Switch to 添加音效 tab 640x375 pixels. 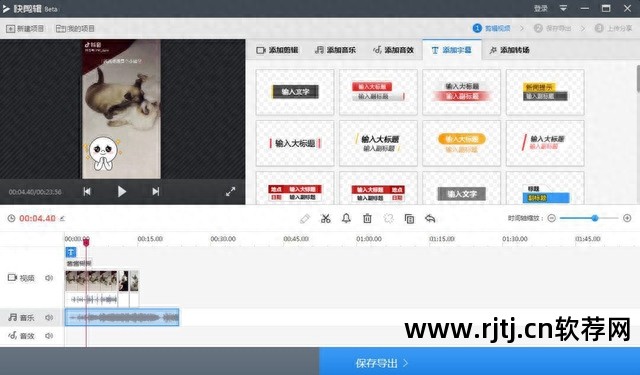[x=393, y=50]
